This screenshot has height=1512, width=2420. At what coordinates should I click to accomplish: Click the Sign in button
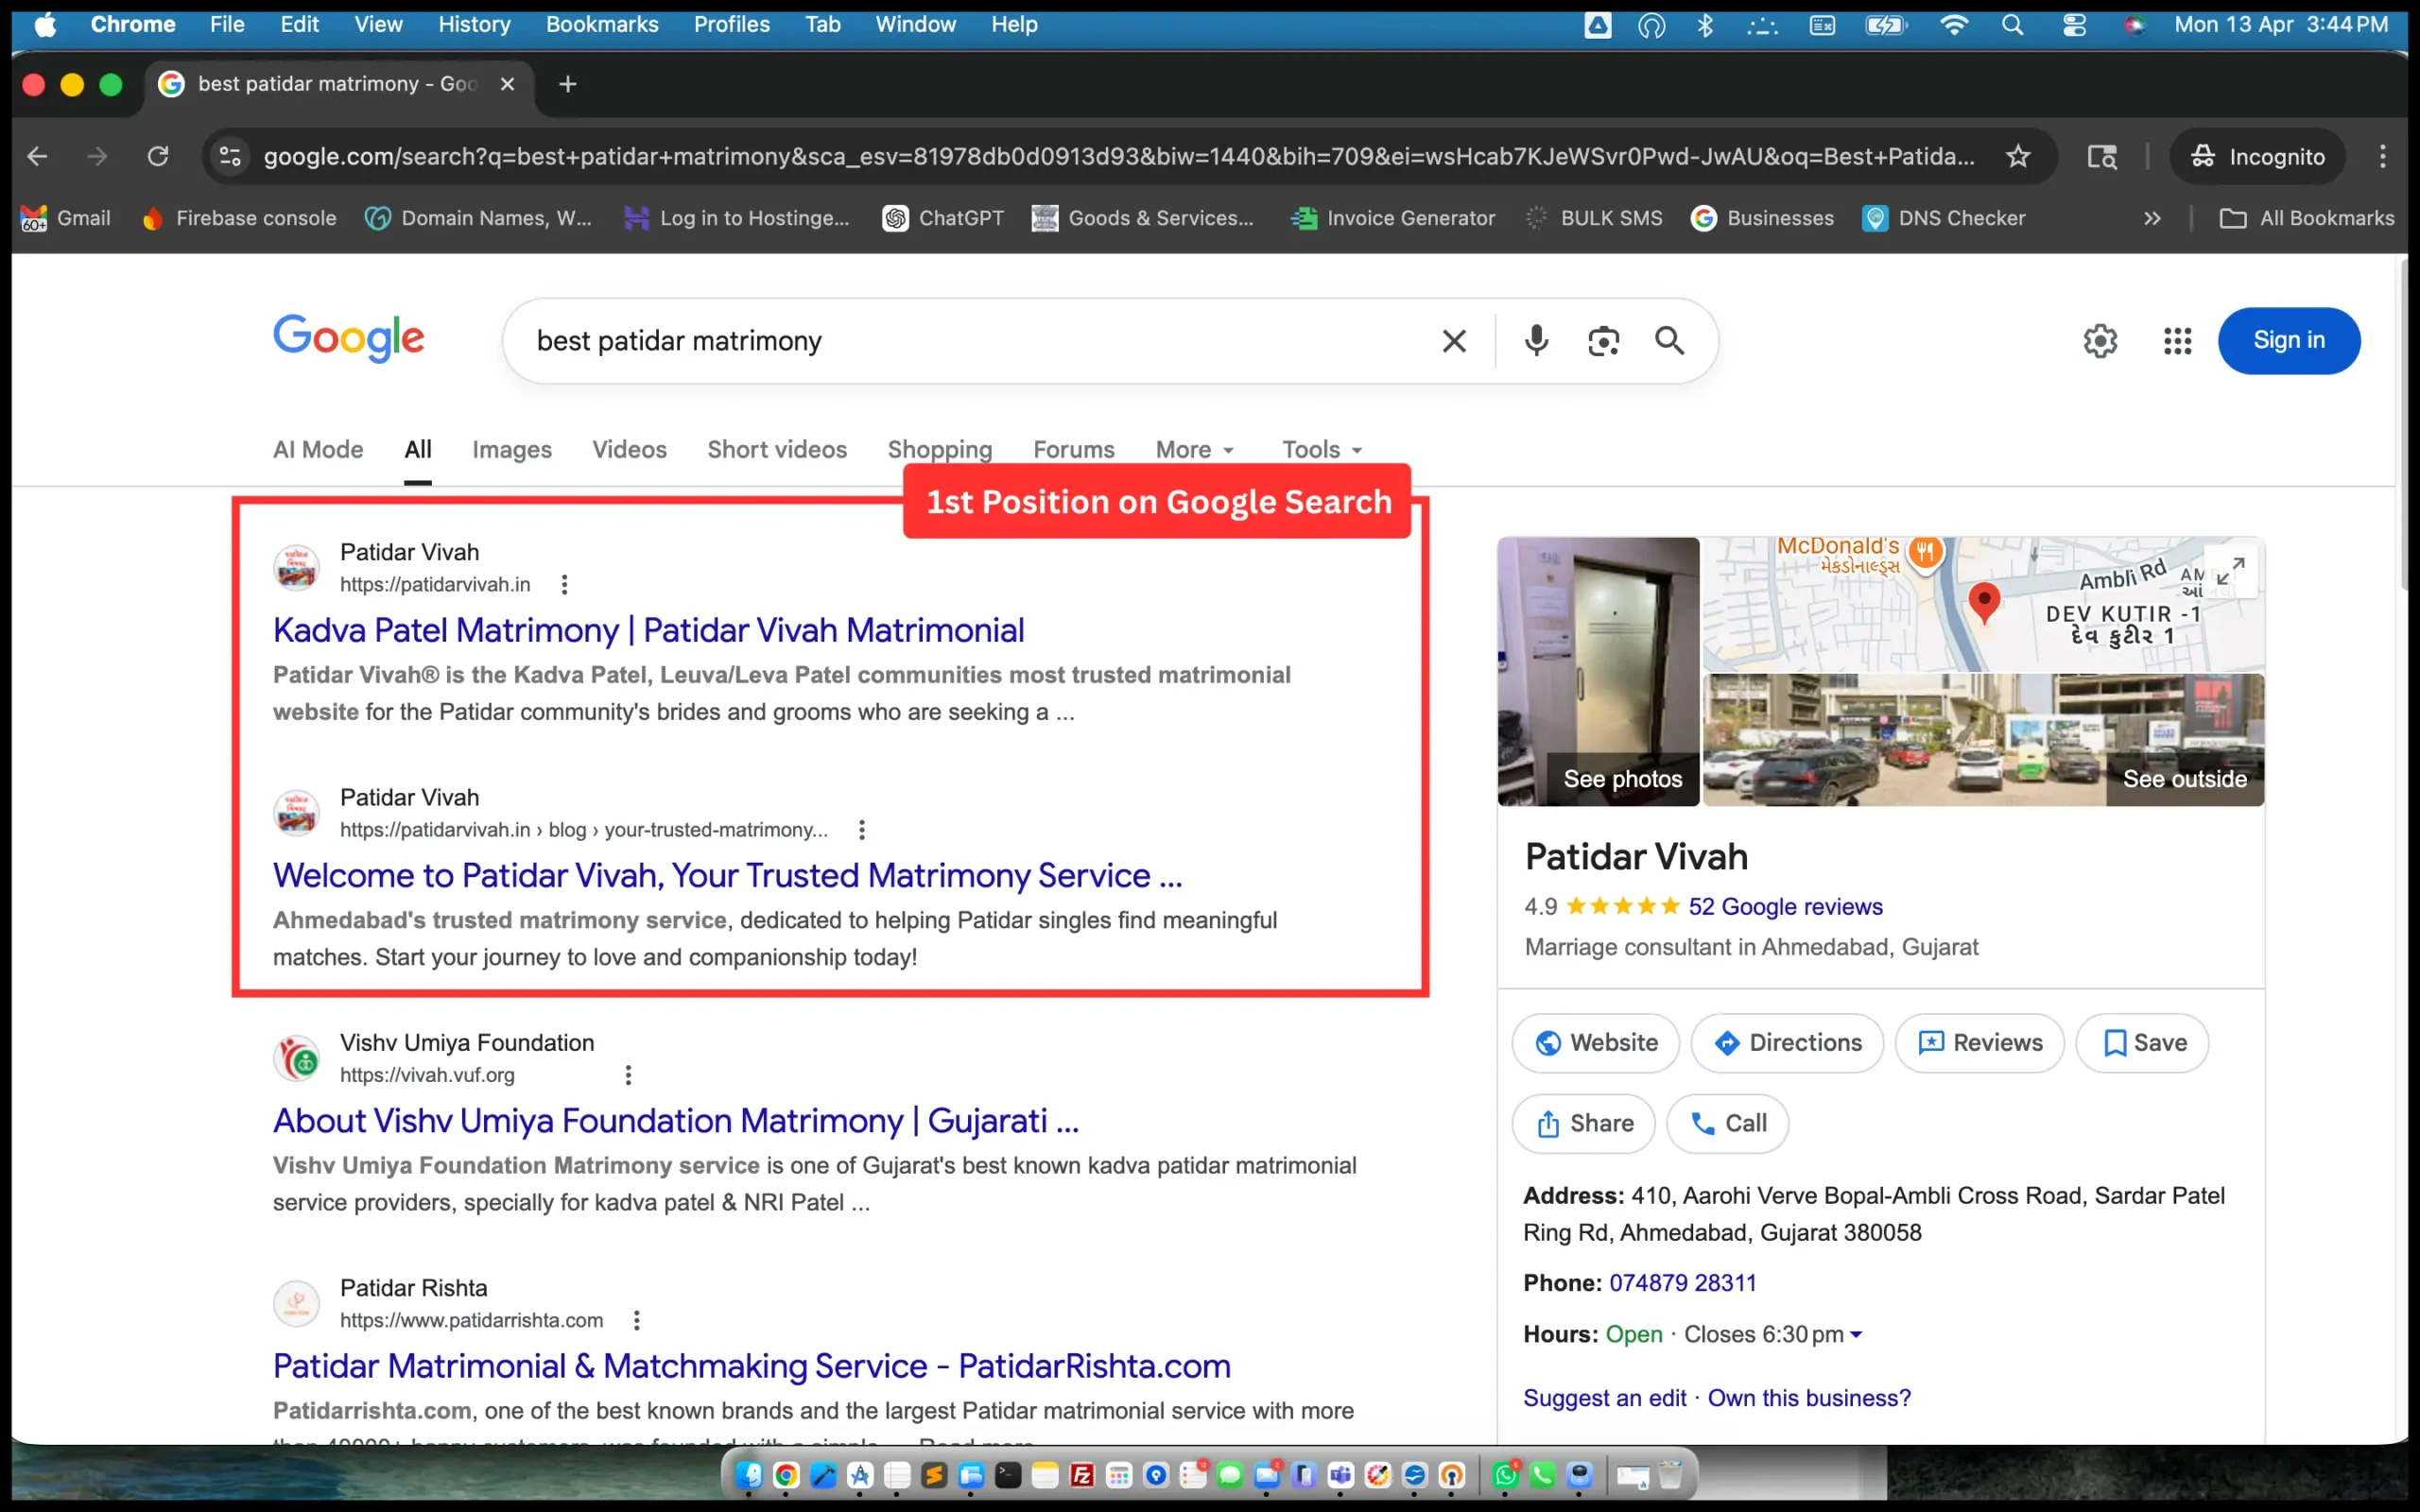coord(2289,341)
